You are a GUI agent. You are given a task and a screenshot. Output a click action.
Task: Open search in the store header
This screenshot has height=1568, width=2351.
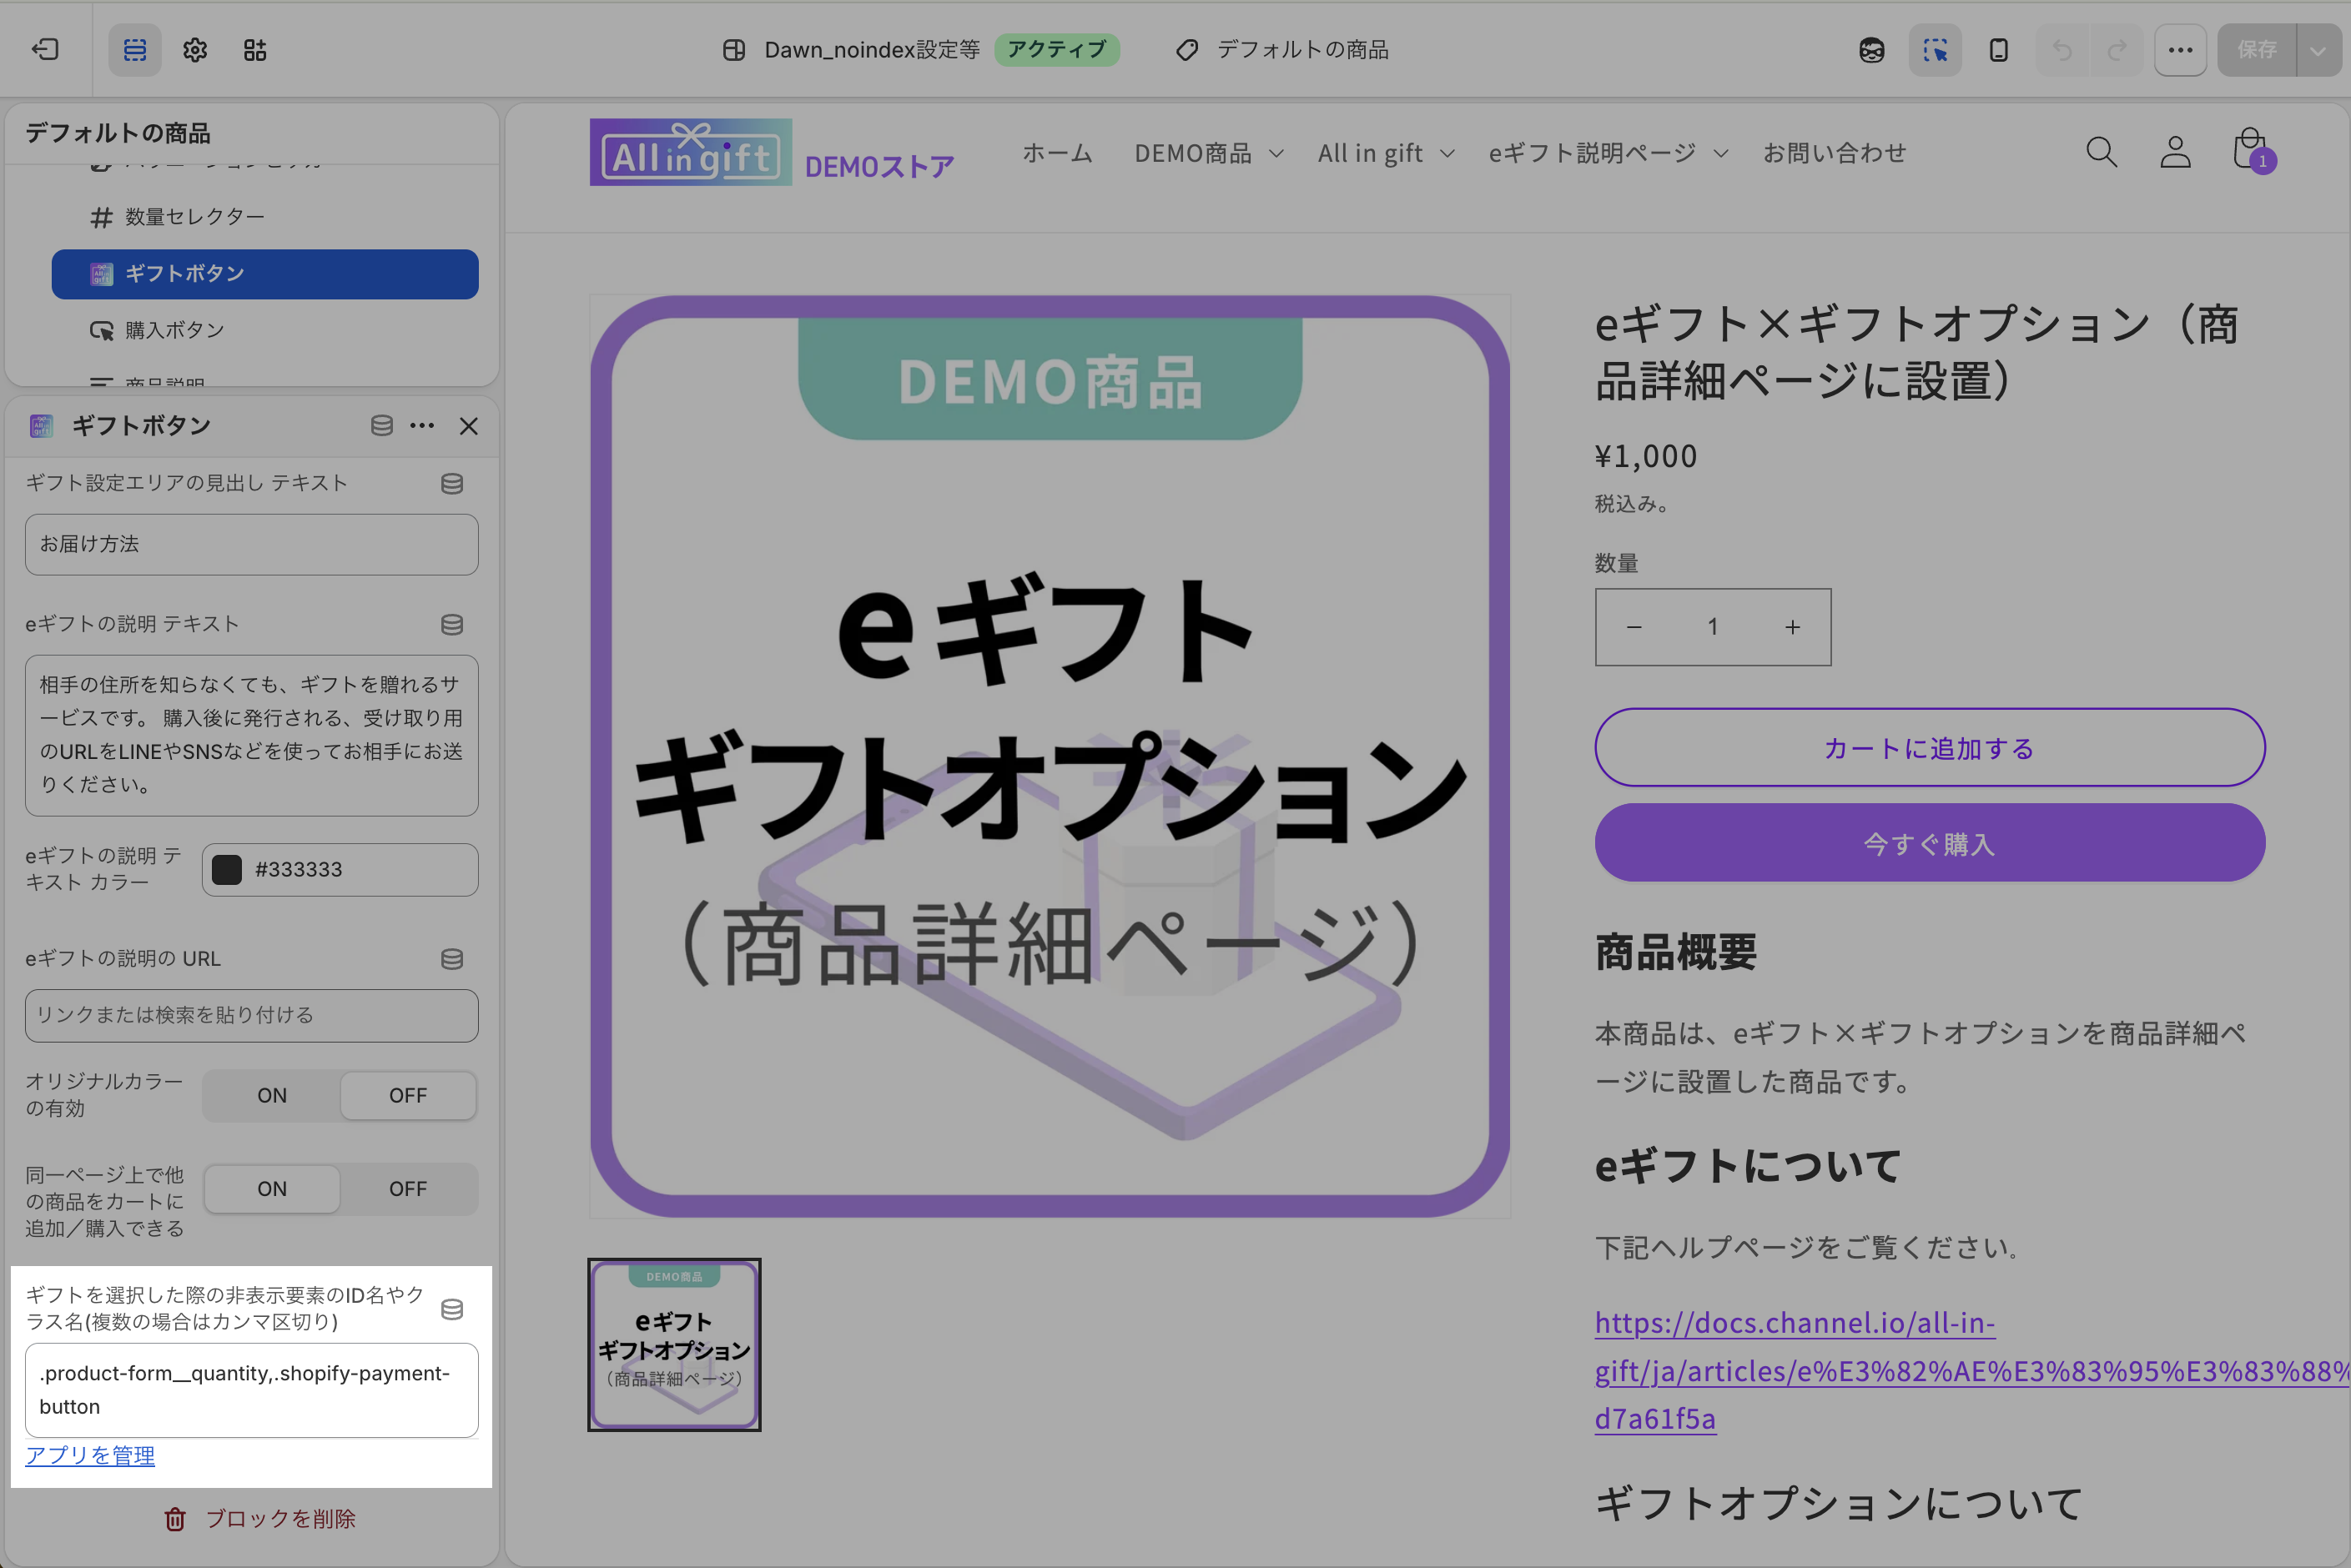coord(2102,152)
